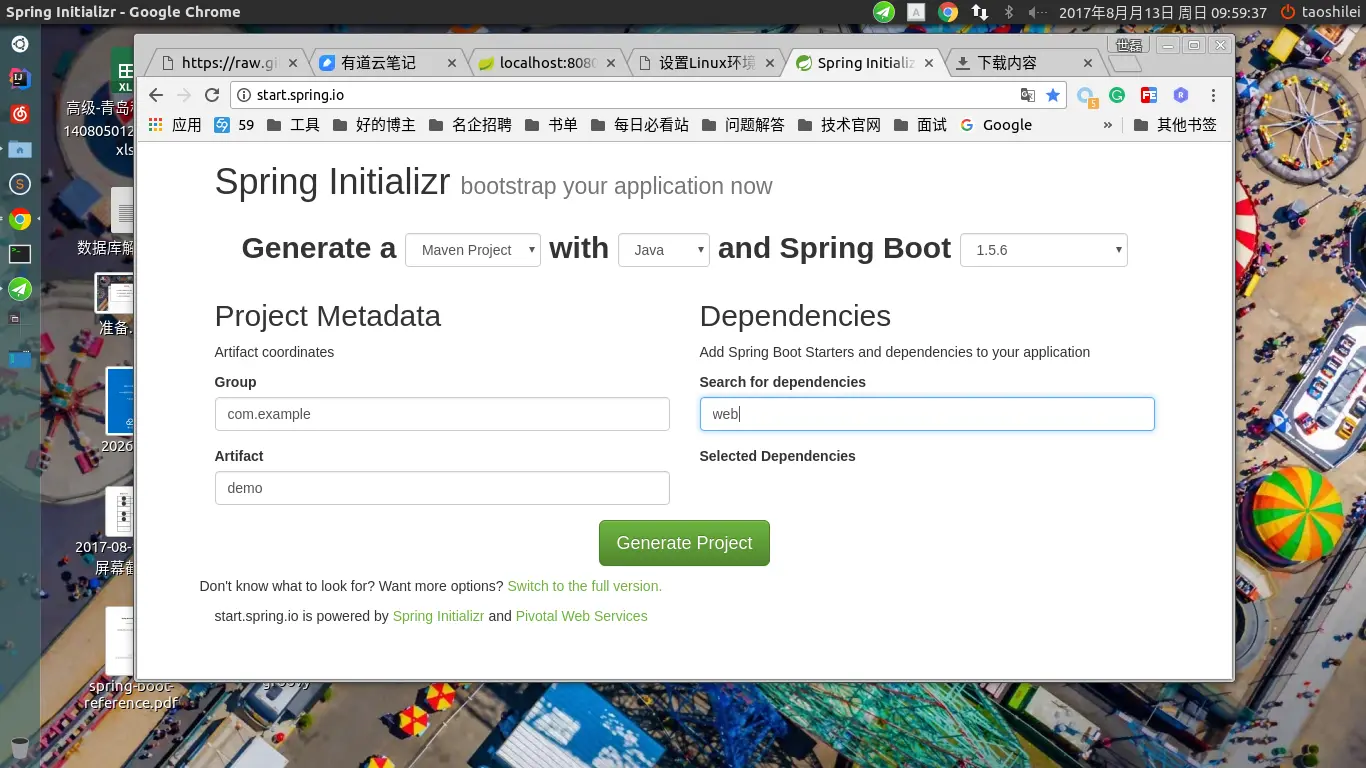Viewport: 1366px width, 768px height.
Task: Click the Bluetooth indicator in top panel
Action: coord(1009,12)
